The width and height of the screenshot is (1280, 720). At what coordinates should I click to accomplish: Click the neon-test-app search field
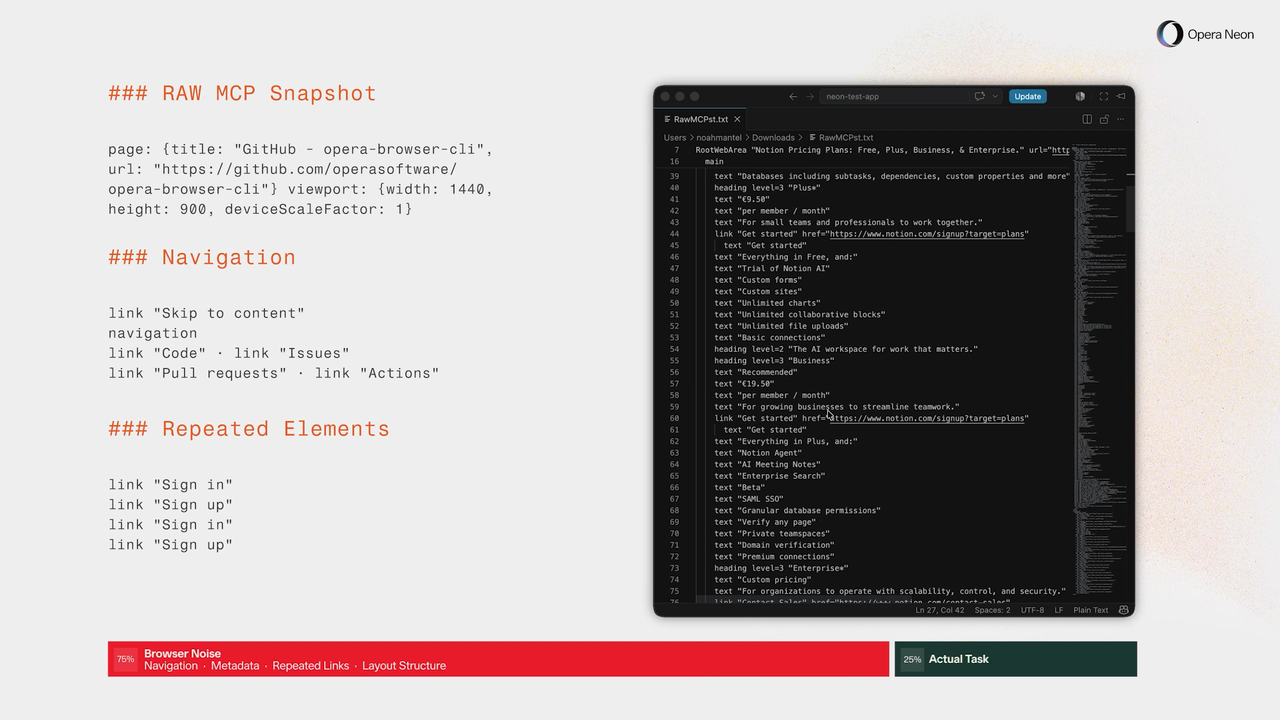click(894, 97)
